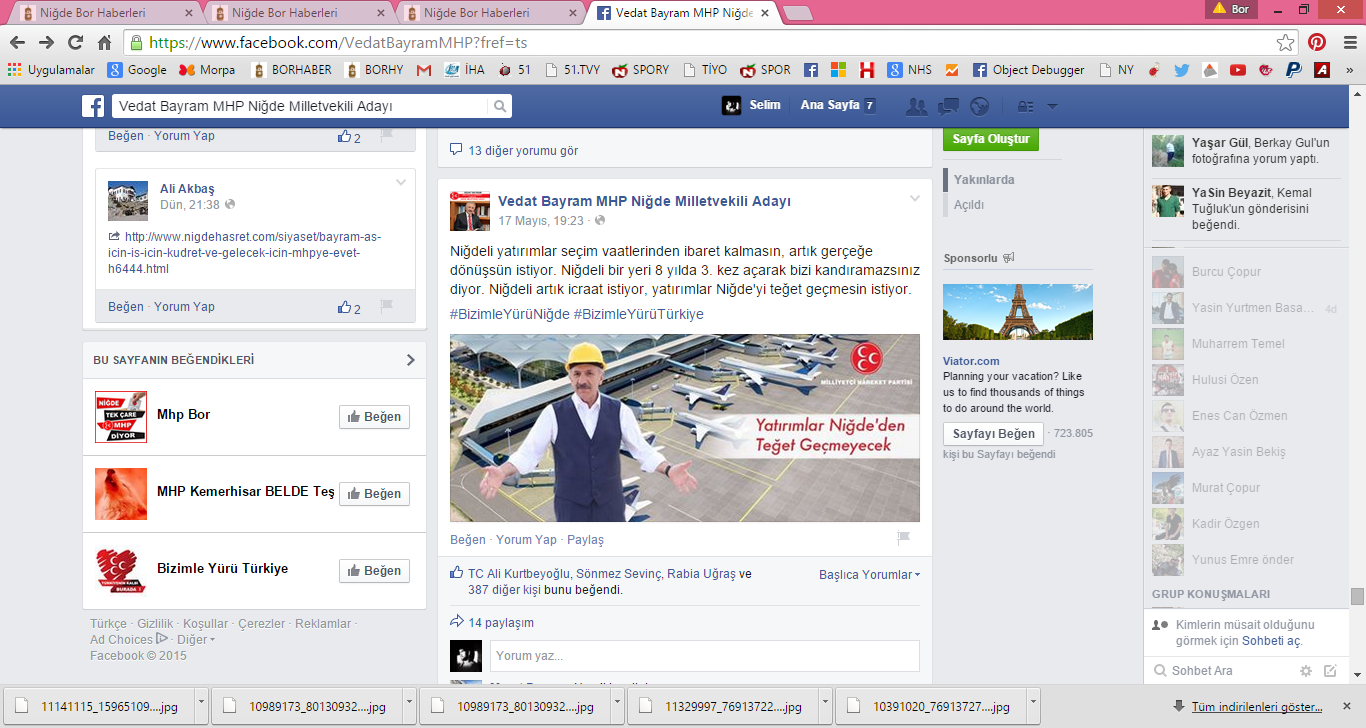Click the 13 diğer yorumu gör link
The image size is (1366, 728).
[522, 151]
